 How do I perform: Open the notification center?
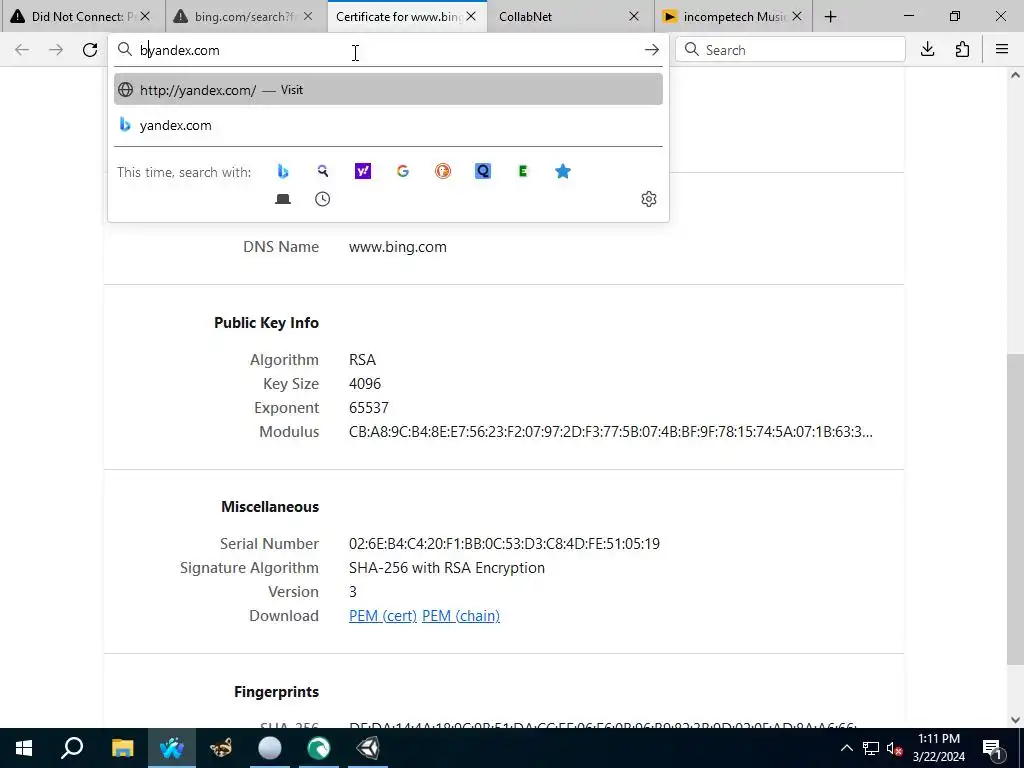(993, 748)
